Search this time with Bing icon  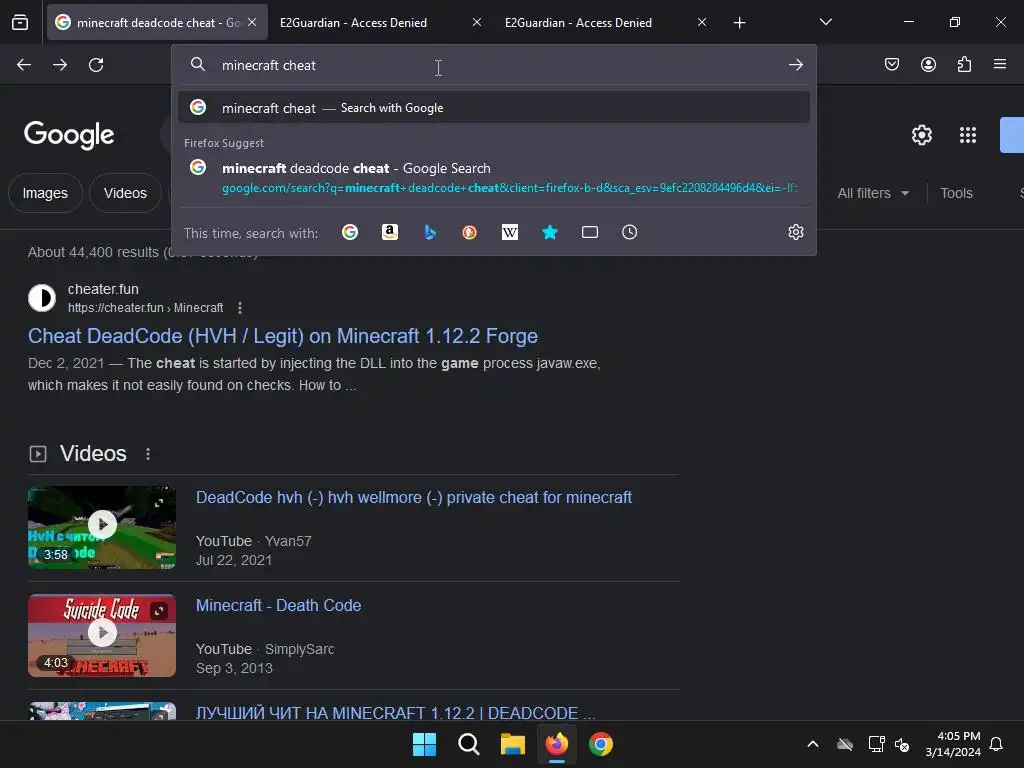[x=430, y=232]
